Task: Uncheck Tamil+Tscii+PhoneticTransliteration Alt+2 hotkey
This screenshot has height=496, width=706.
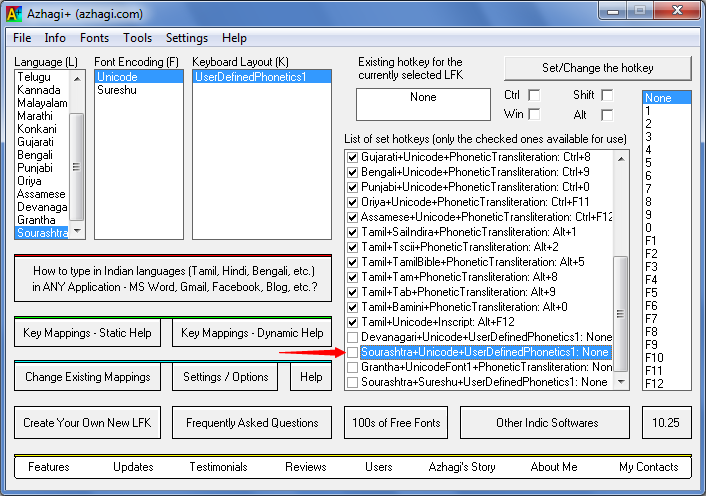Action: pos(353,247)
